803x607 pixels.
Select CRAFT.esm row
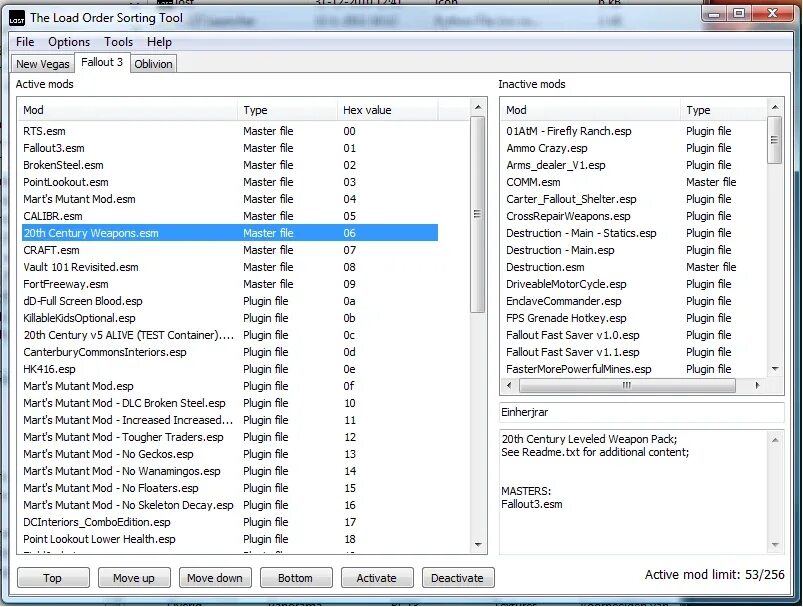tap(229, 250)
